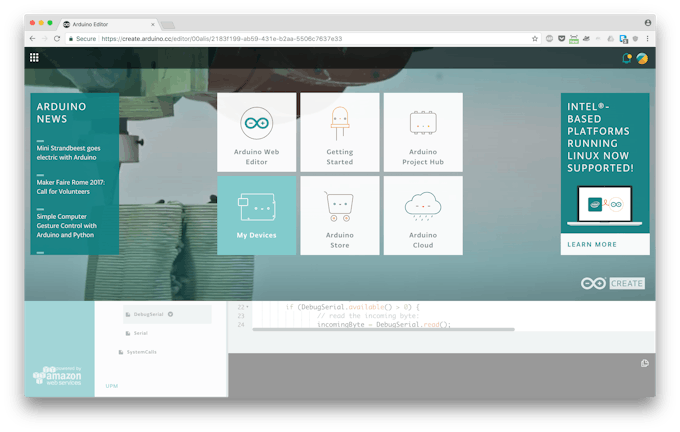Click the add icon beside DebugSerial

pyautogui.click(x=170, y=314)
